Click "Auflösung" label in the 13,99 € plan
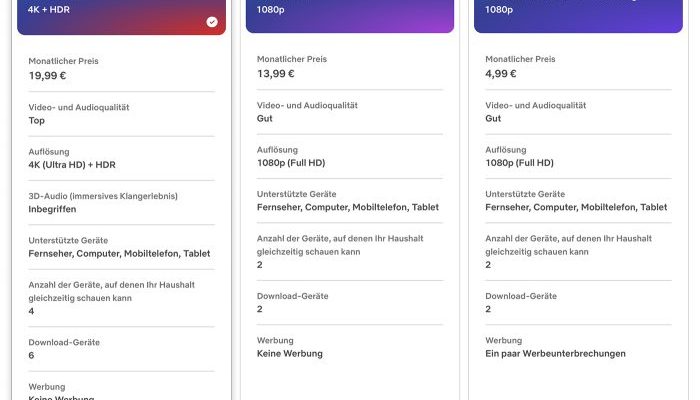The height and width of the screenshot is (400, 700). [277, 149]
